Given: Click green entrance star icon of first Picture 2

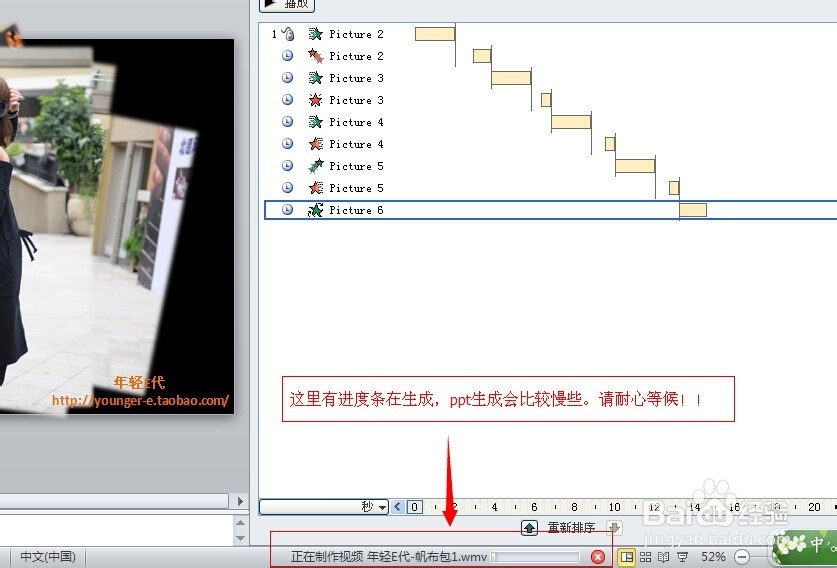Looking at the screenshot, I should (315, 34).
